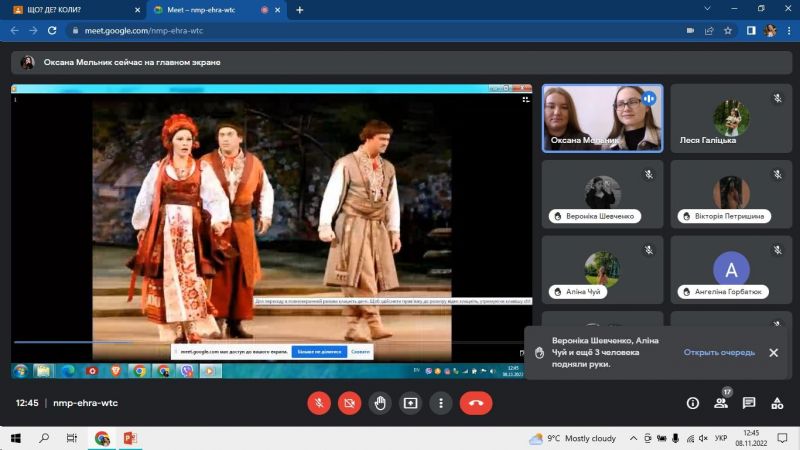The height and width of the screenshot is (450, 800).
Task: Click Вероніка Шевченко participant tile
Action: pyautogui.click(x=603, y=194)
